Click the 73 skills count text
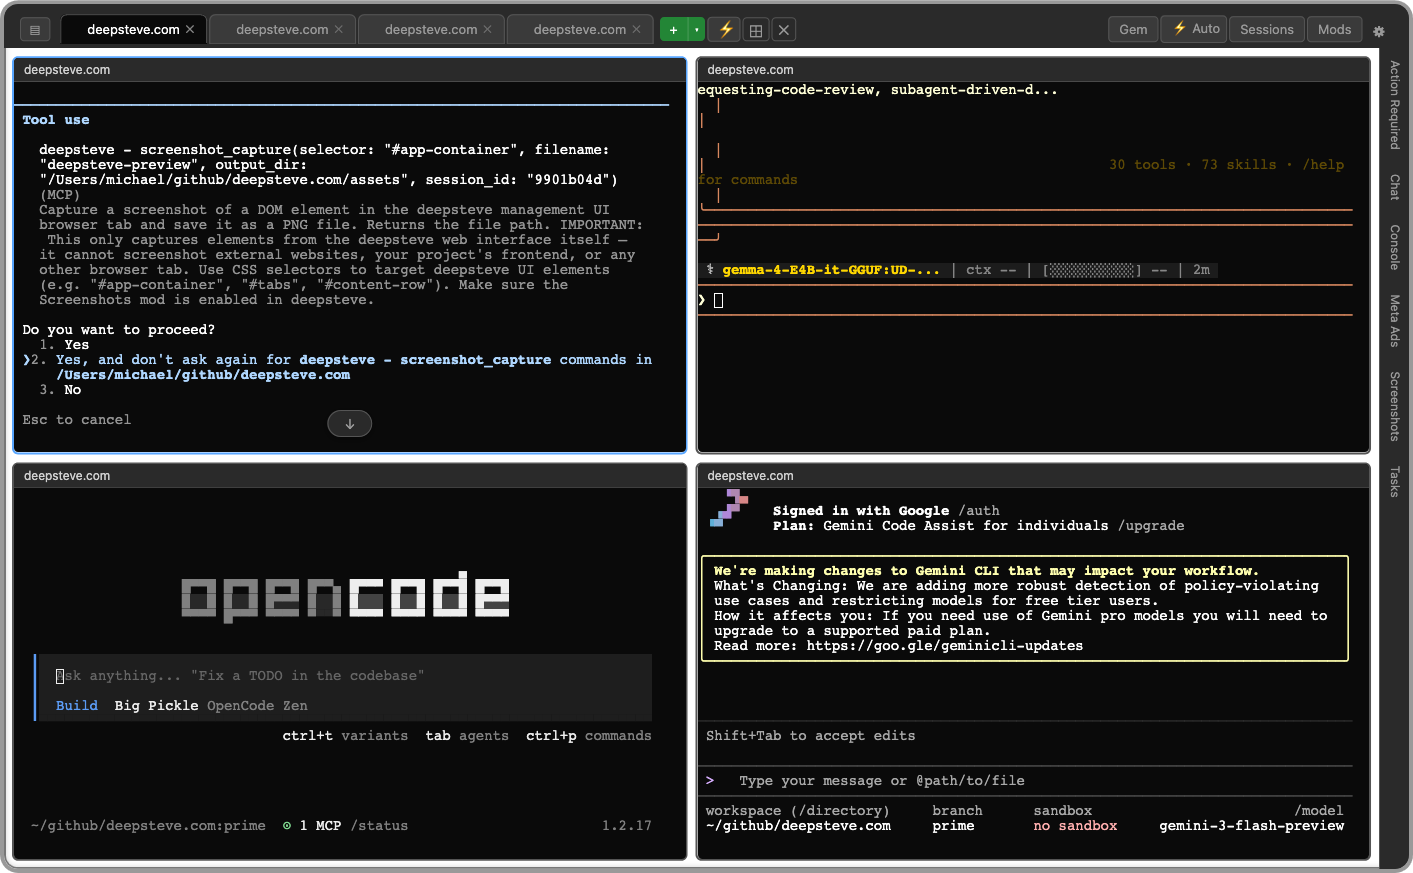The width and height of the screenshot is (1413, 873). 1238,165
